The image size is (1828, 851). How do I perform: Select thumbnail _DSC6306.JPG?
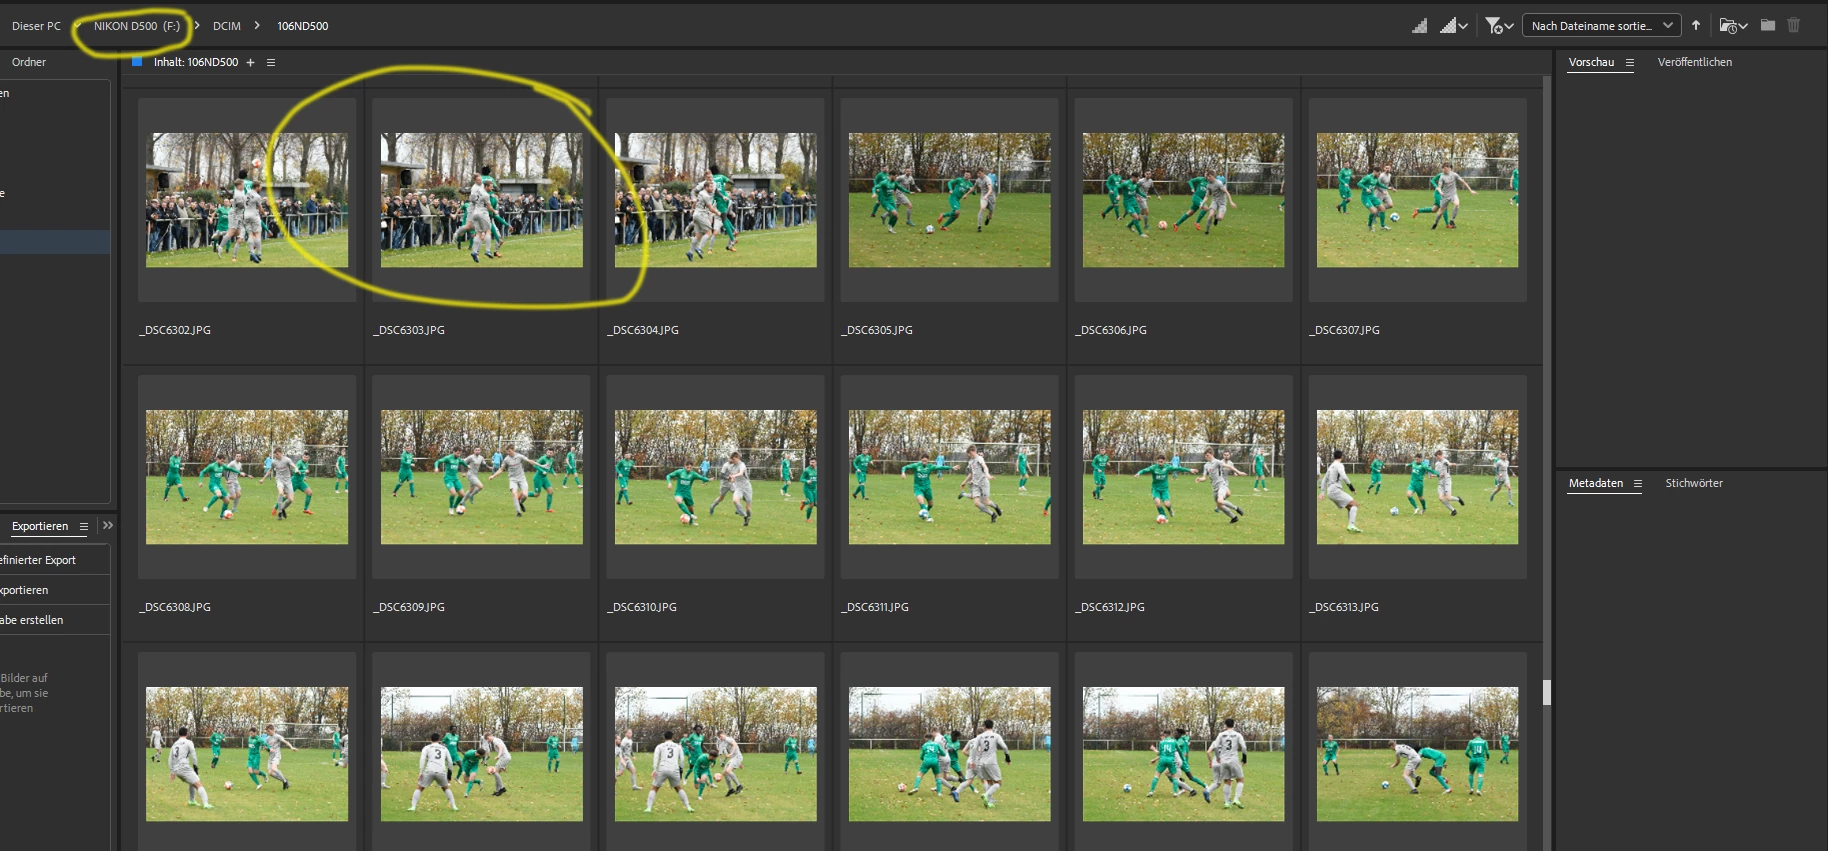pos(1183,200)
